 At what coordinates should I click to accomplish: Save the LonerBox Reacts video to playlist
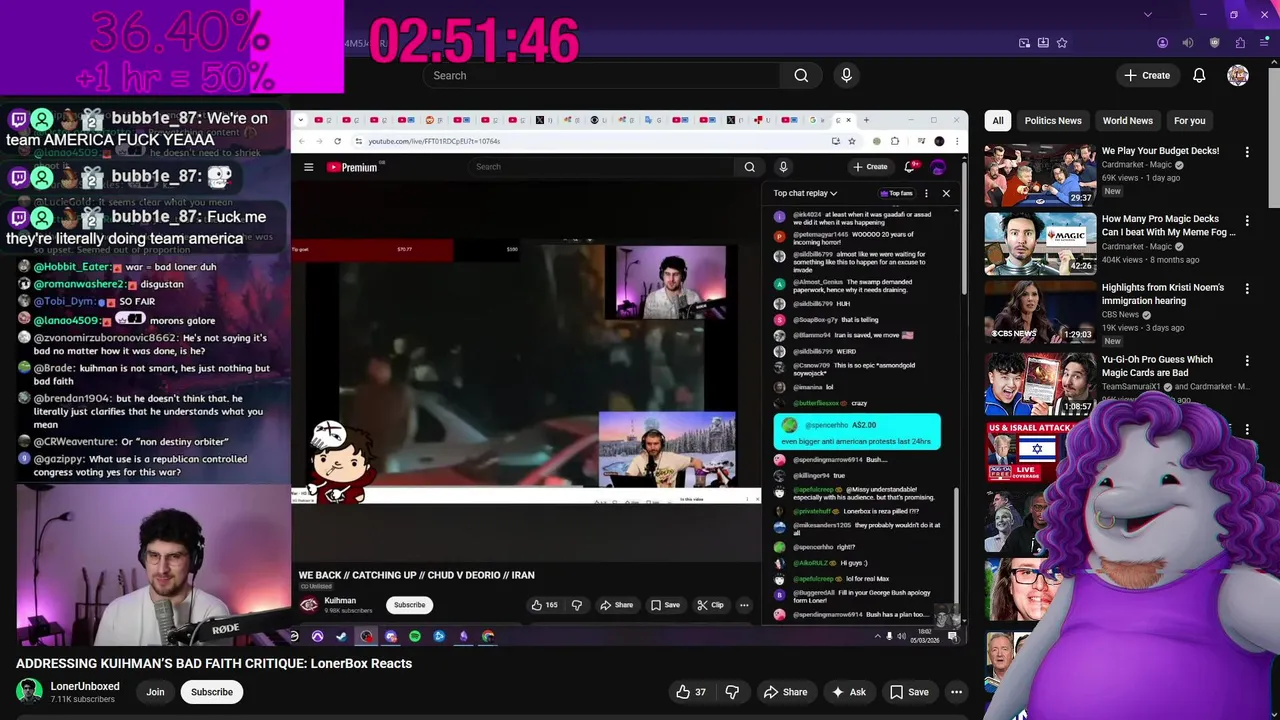click(x=909, y=692)
